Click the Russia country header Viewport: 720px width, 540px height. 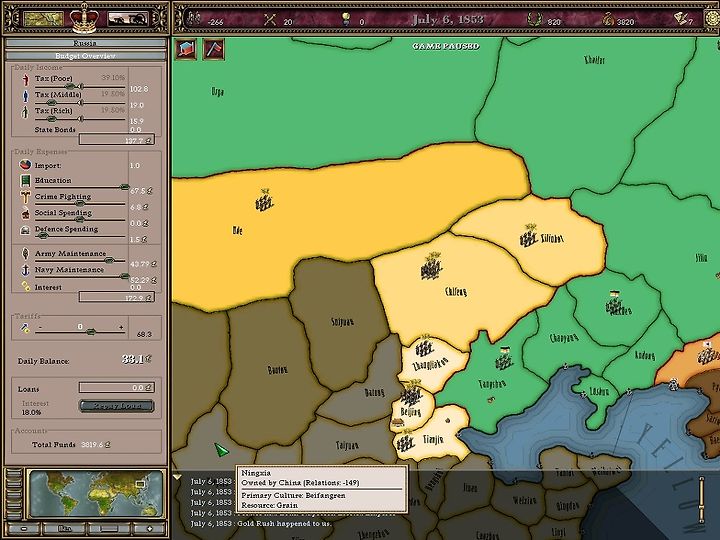(85, 43)
